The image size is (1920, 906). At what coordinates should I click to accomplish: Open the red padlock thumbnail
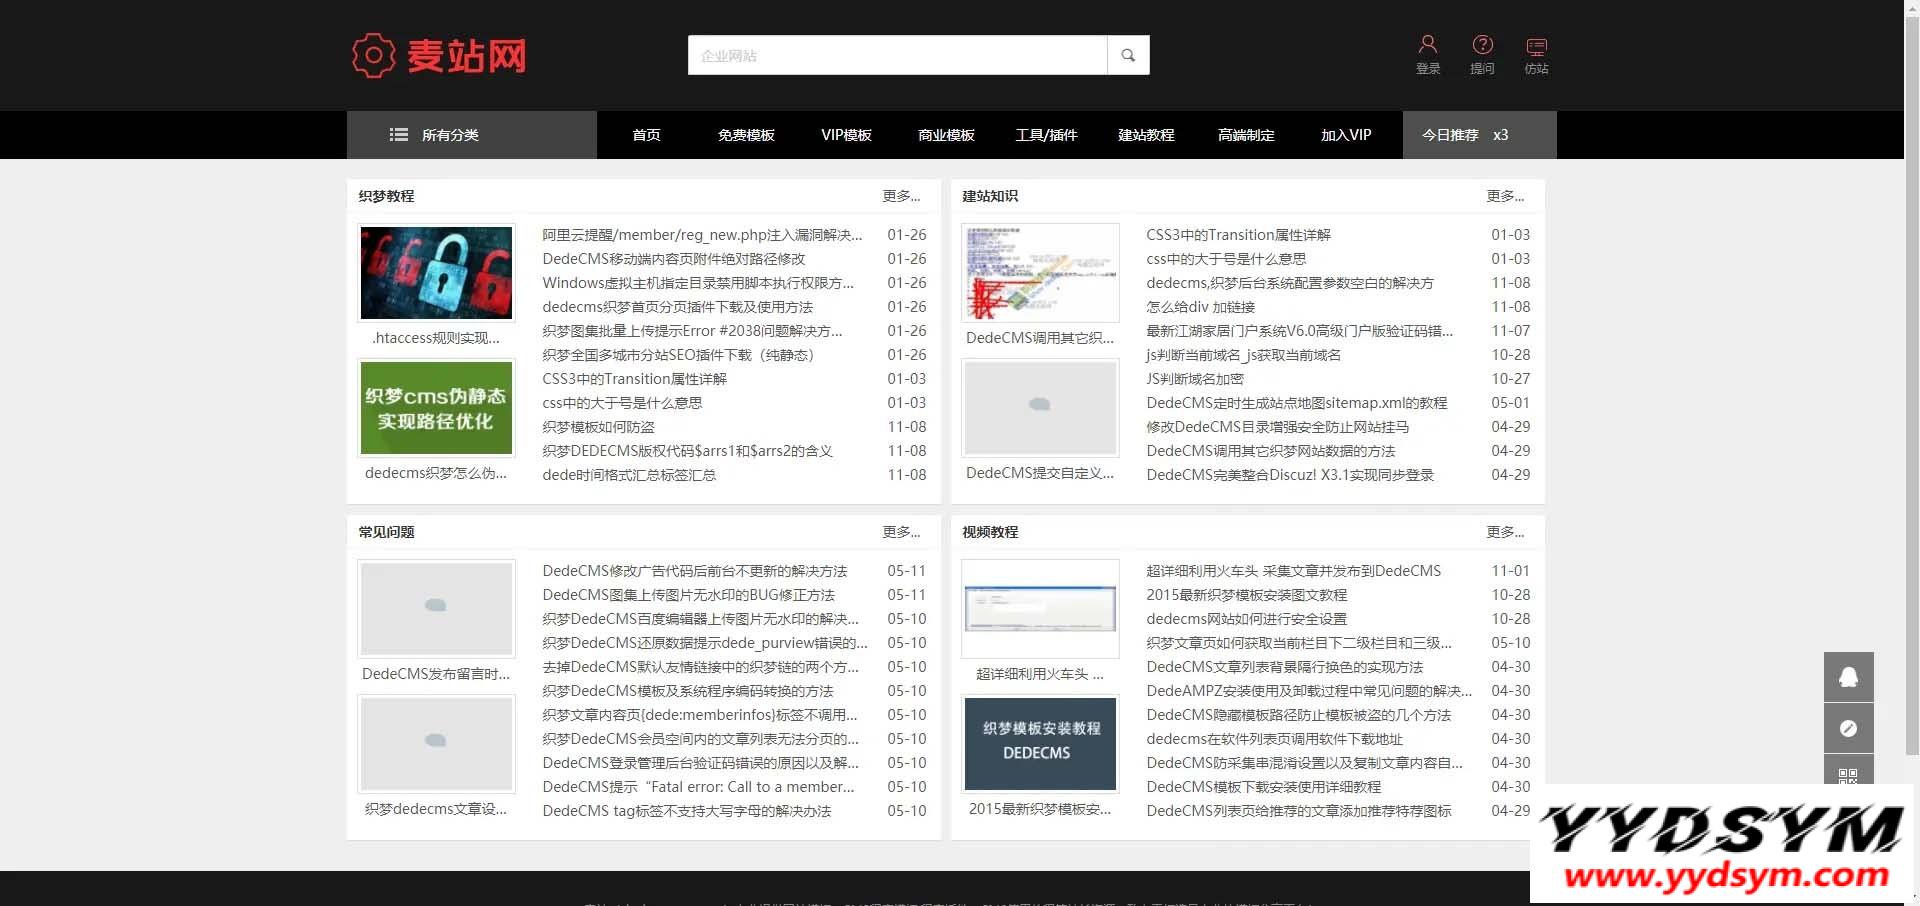tap(436, 273)
